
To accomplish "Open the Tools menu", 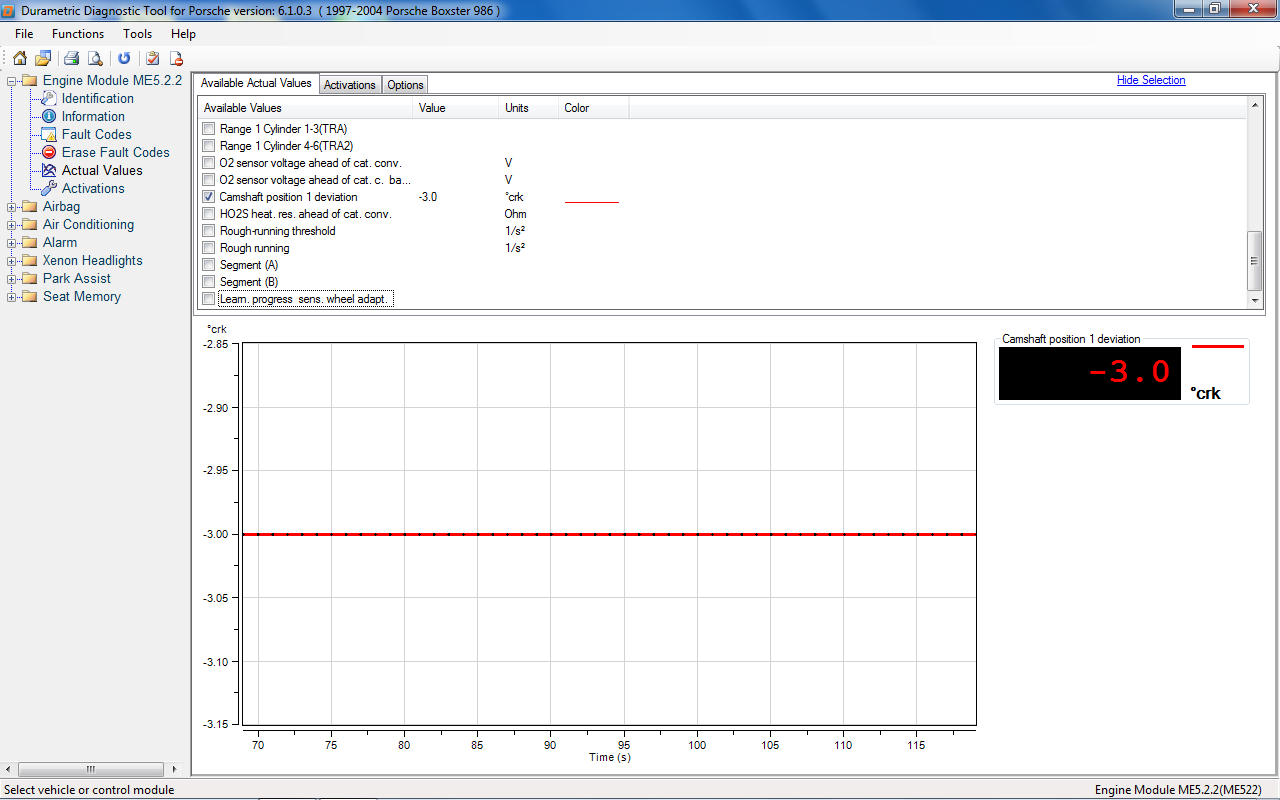I will coord(138,34).
